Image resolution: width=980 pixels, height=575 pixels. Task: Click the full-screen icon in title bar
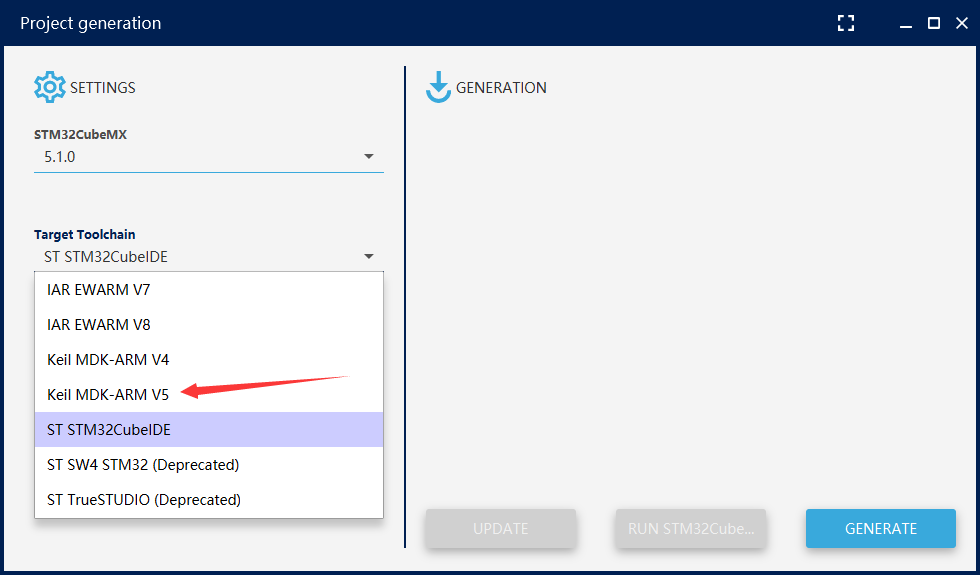[x=846, y=24]
